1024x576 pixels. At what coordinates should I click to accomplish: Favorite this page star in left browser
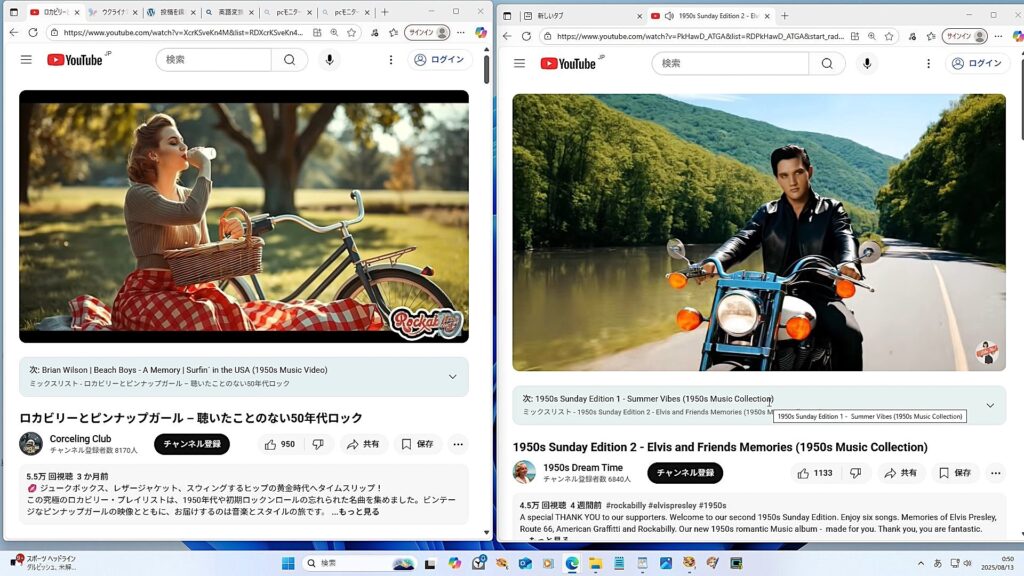coord(351,32)
